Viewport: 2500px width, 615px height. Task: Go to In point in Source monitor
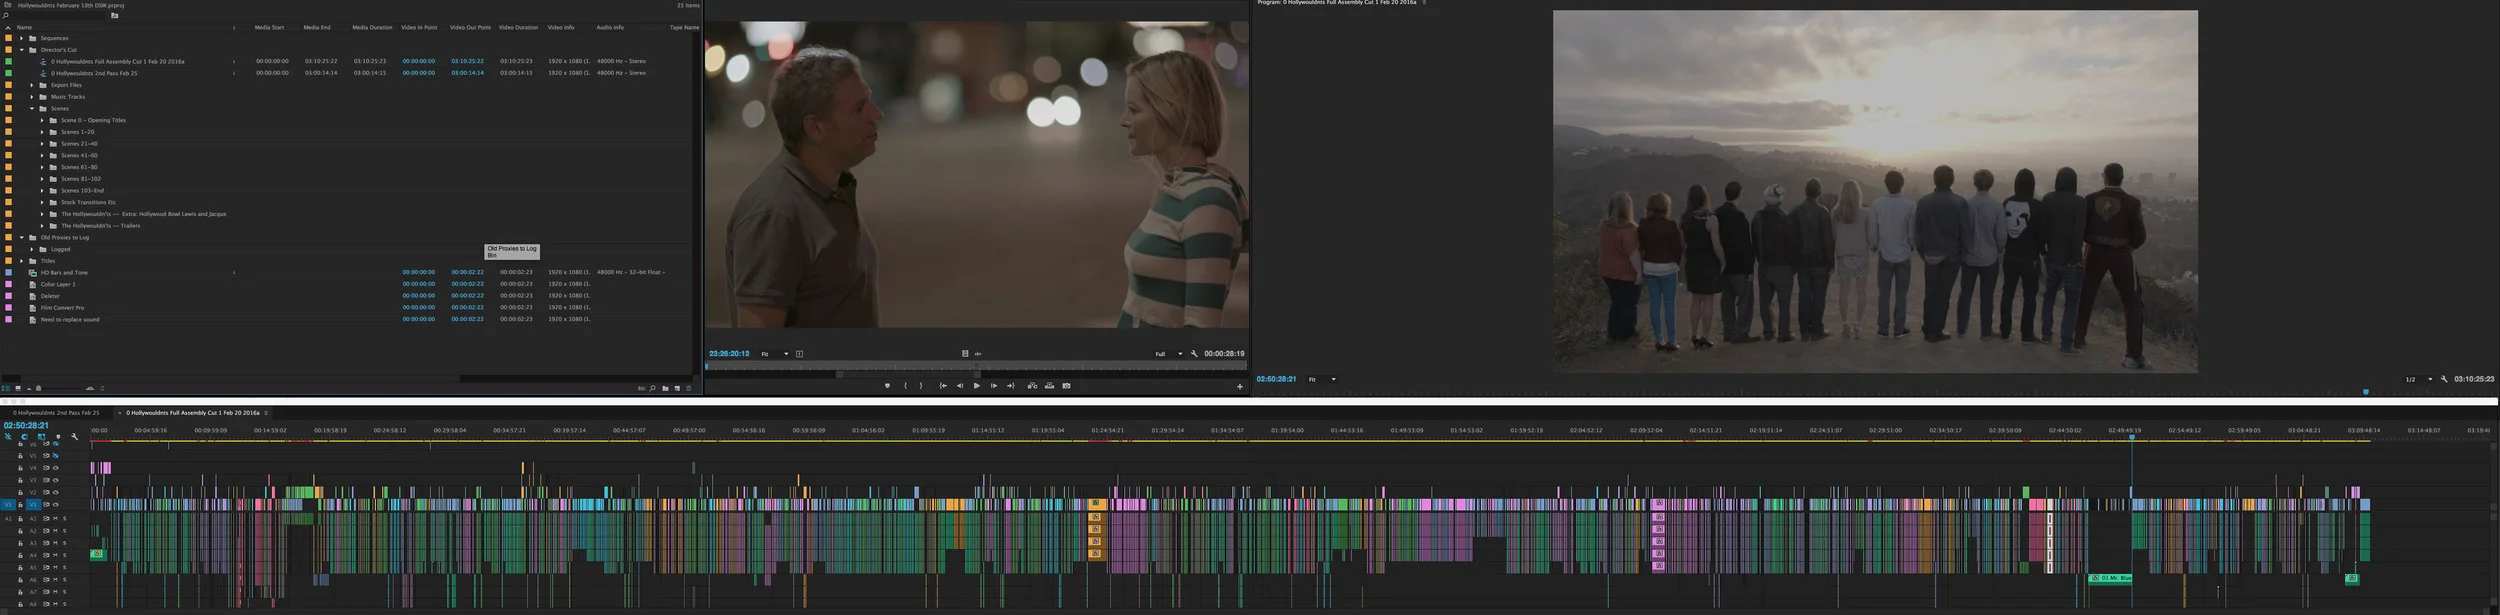(x=943, y=386)
